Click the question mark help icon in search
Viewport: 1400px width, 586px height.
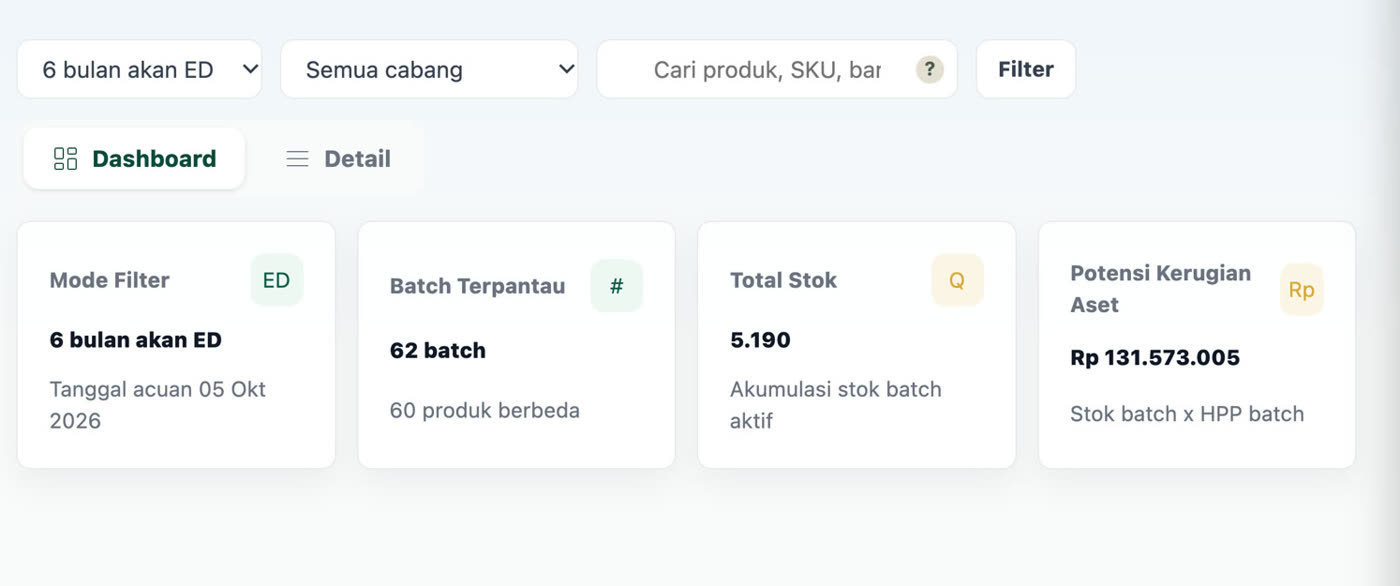930,69
